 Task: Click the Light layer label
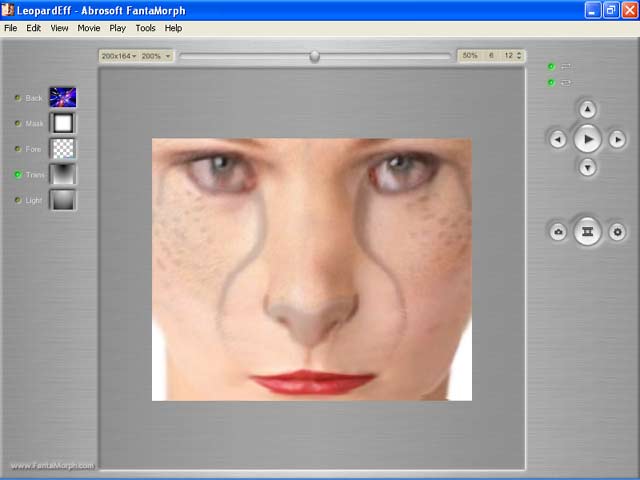(x=34, y=201)
